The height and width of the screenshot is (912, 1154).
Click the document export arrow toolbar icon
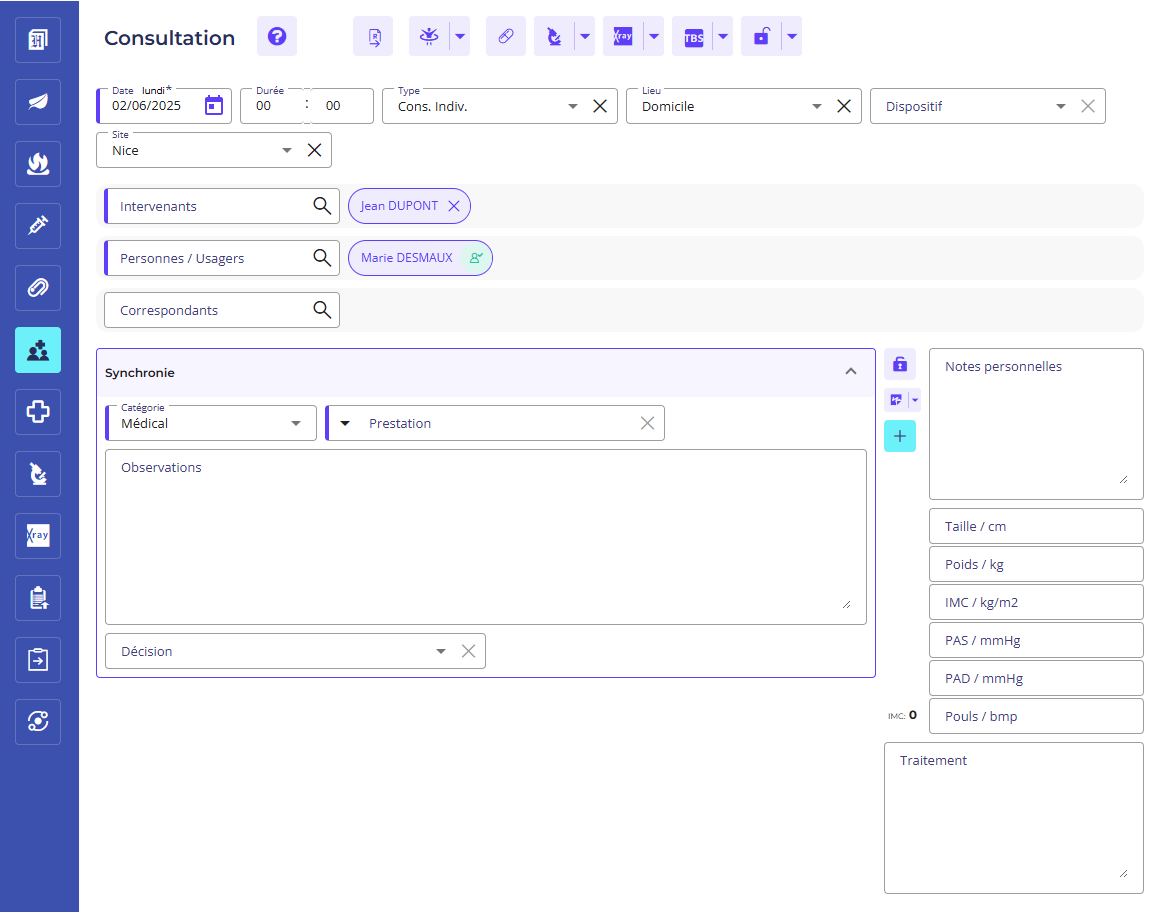[x=373, y=36]
